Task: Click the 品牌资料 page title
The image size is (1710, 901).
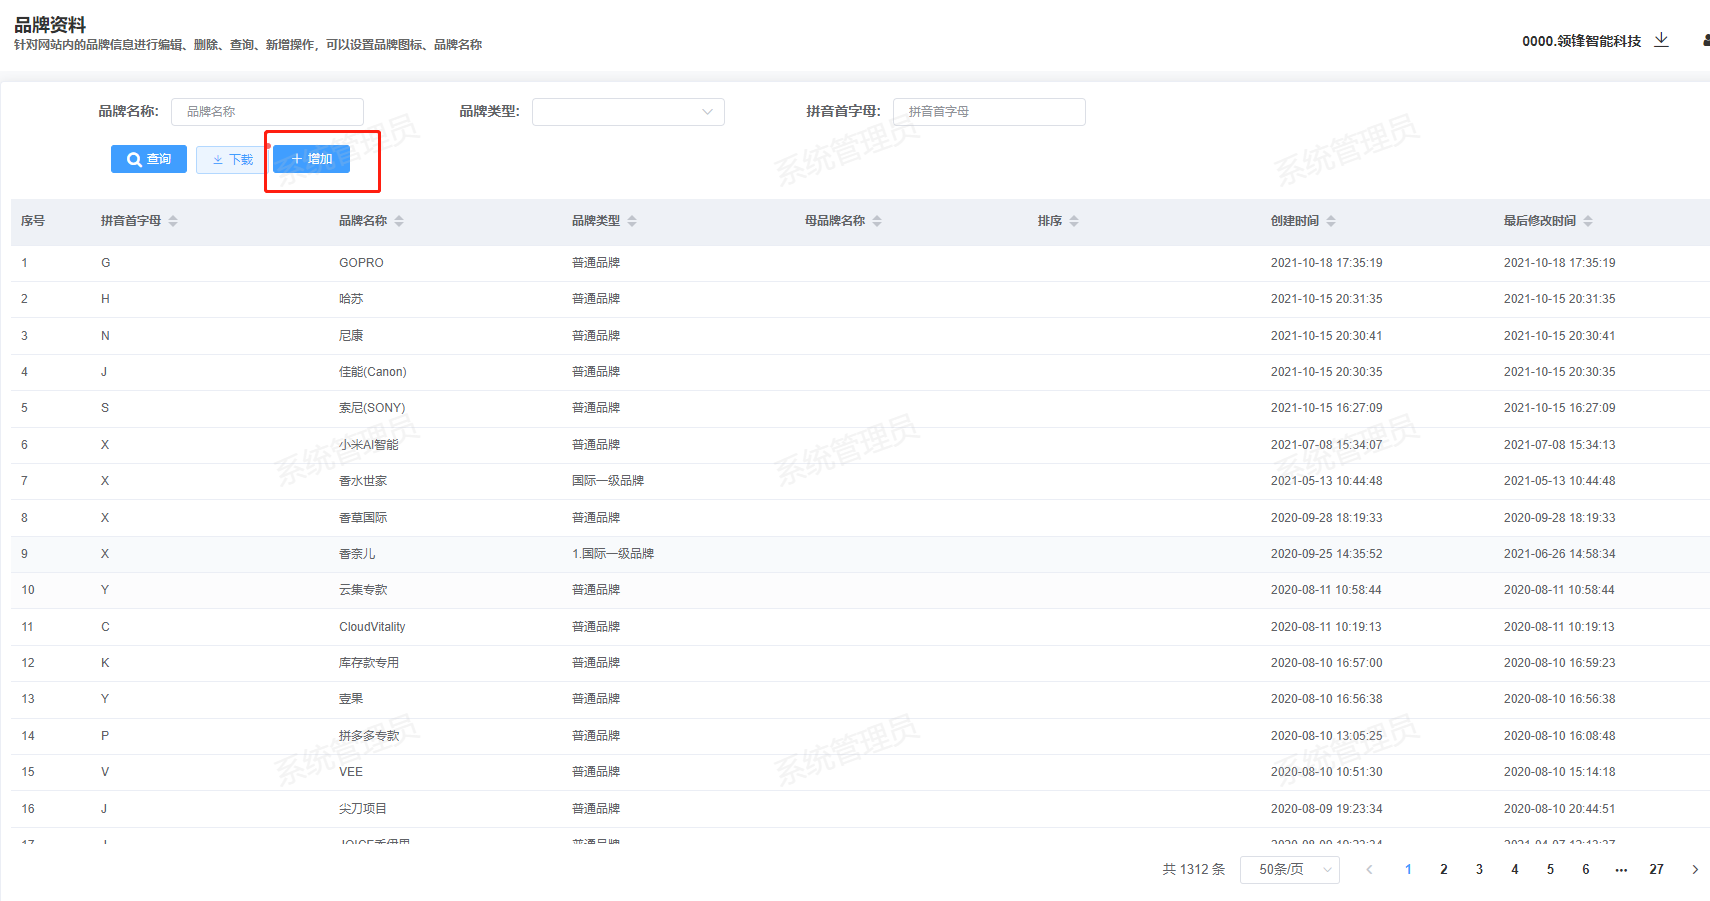Action: click(50, 25)
